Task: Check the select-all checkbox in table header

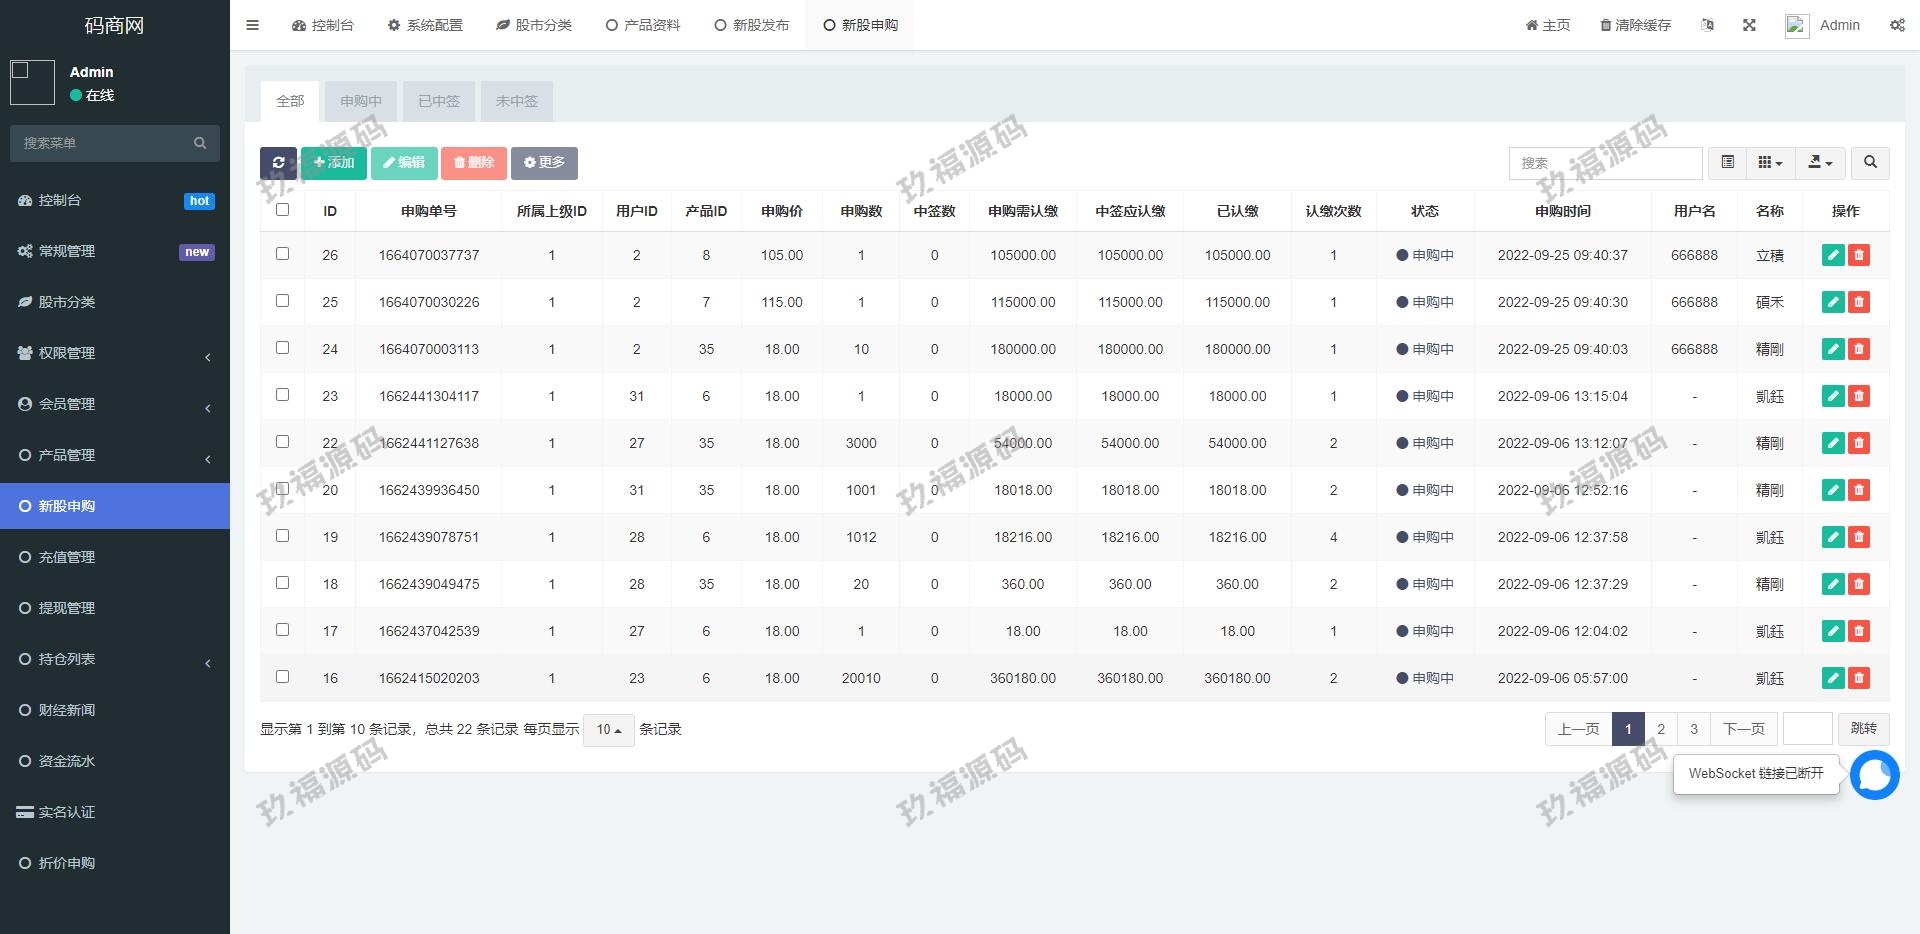Action: click(x=282, y=210)
